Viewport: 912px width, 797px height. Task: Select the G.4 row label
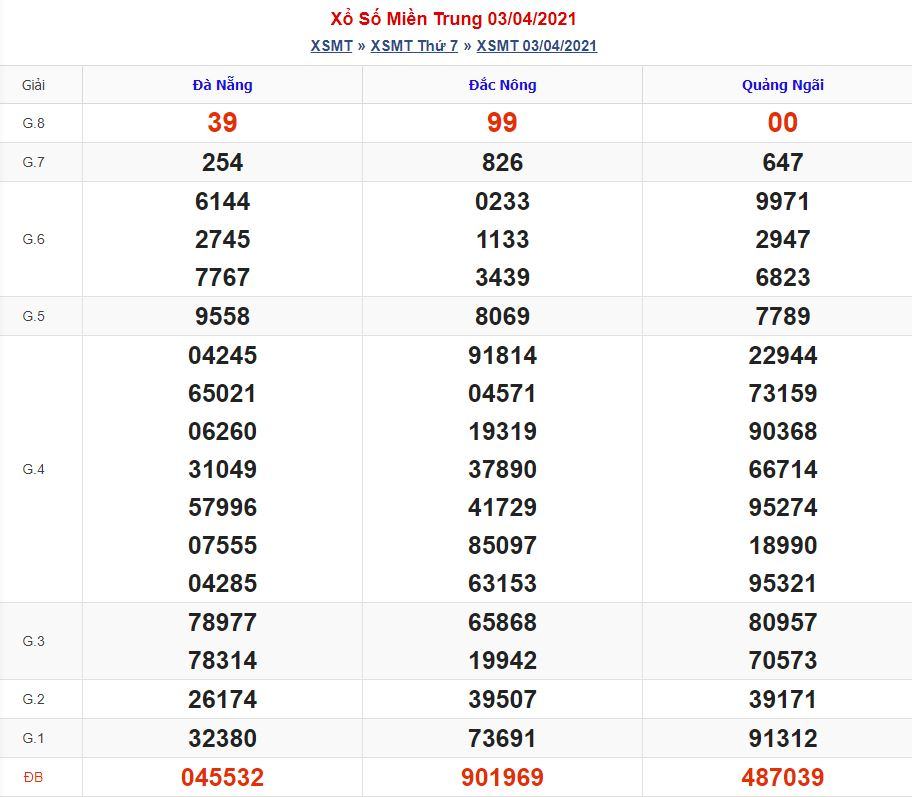coord(33,469)
